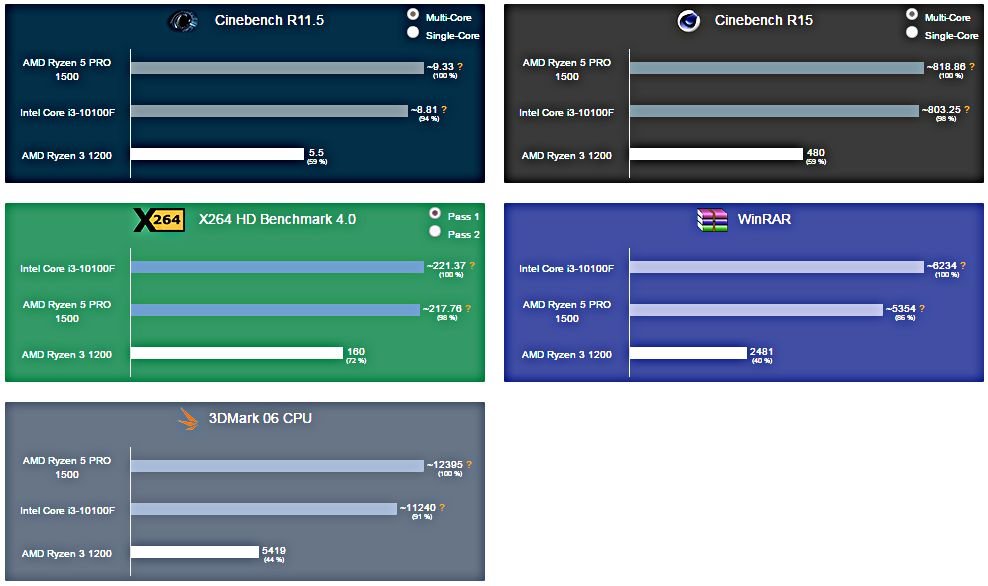Image resolution: width=988 pixels, height=586 pixels.
Task: Click "Intel Core i3-10100F" label in Cinebench R11.5
Action: 67,112
